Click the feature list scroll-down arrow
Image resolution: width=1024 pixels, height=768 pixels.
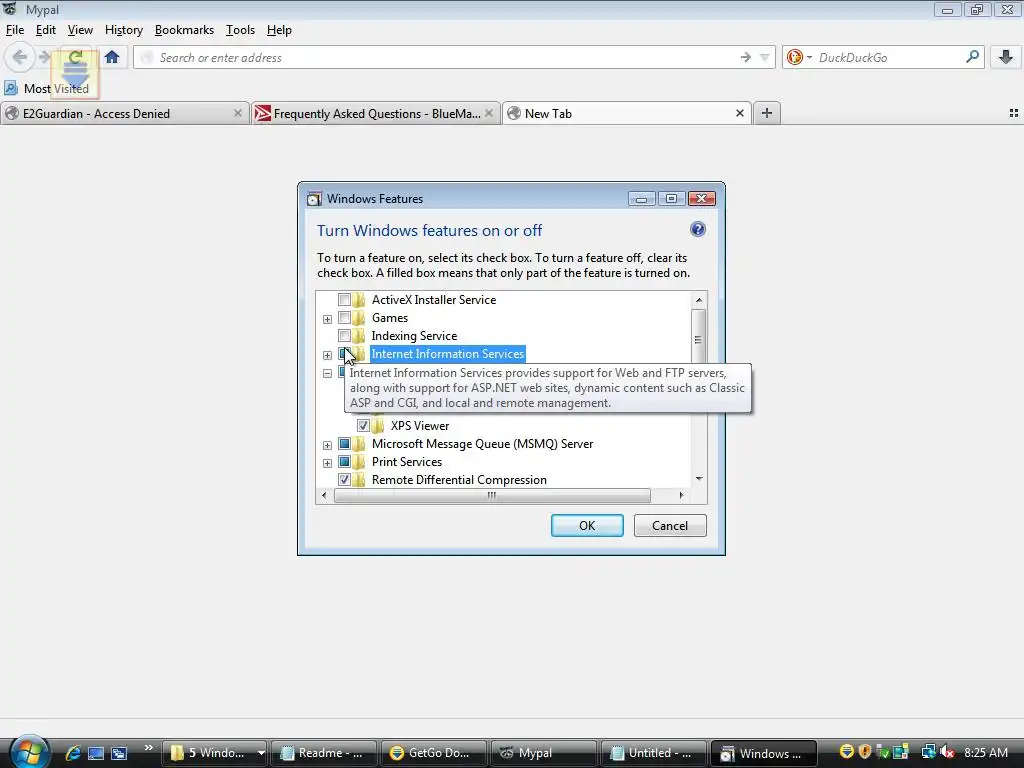click(699, 479)
